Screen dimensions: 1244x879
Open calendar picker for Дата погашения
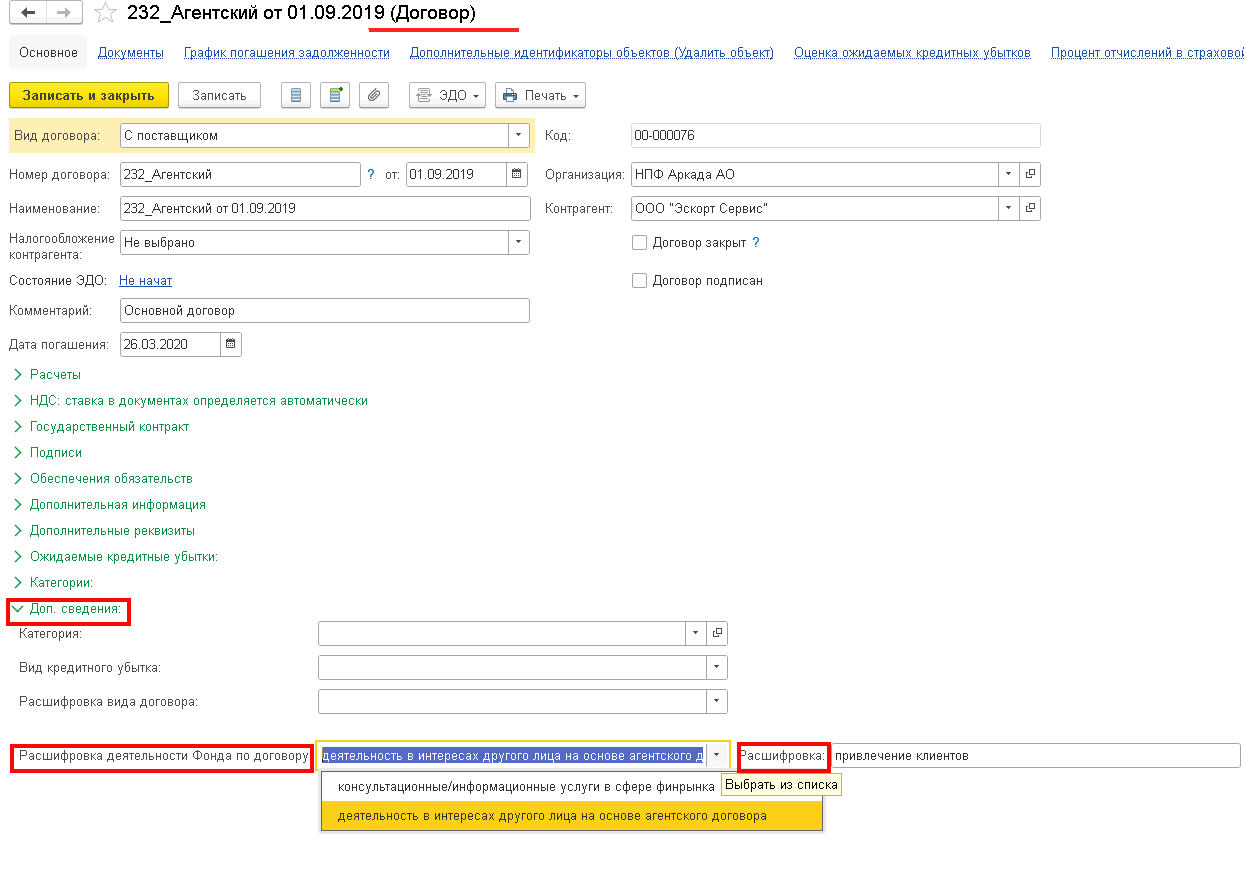[230, 345]
